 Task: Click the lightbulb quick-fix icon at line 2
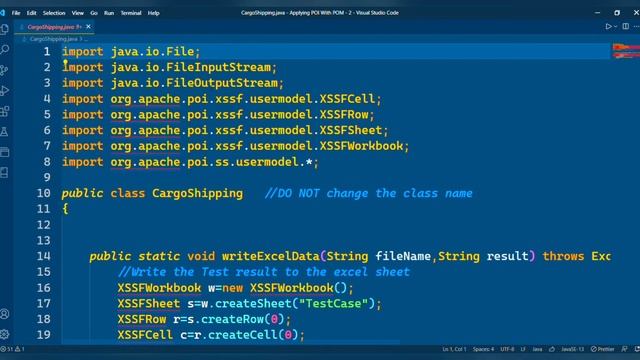65,63
